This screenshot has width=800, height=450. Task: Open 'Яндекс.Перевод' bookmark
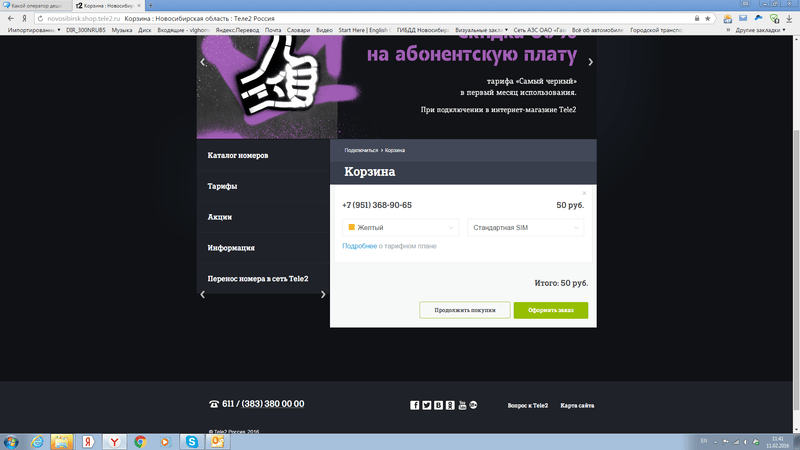click(237, 30)
